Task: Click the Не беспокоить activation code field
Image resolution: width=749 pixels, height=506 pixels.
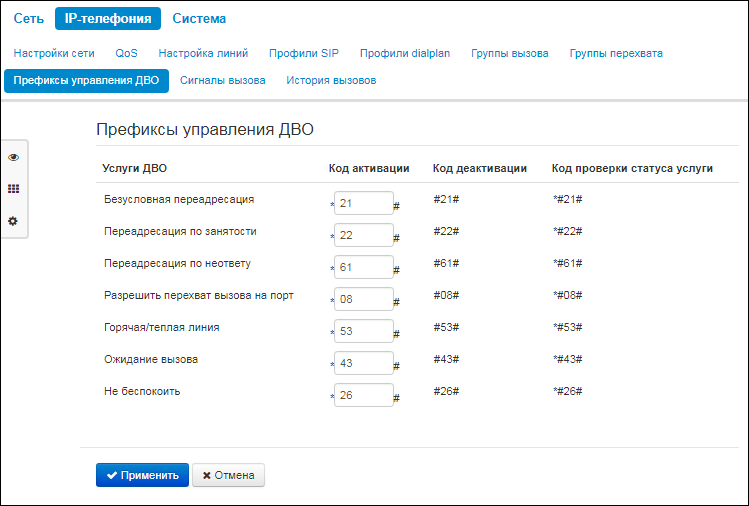Action: [364, 395]
